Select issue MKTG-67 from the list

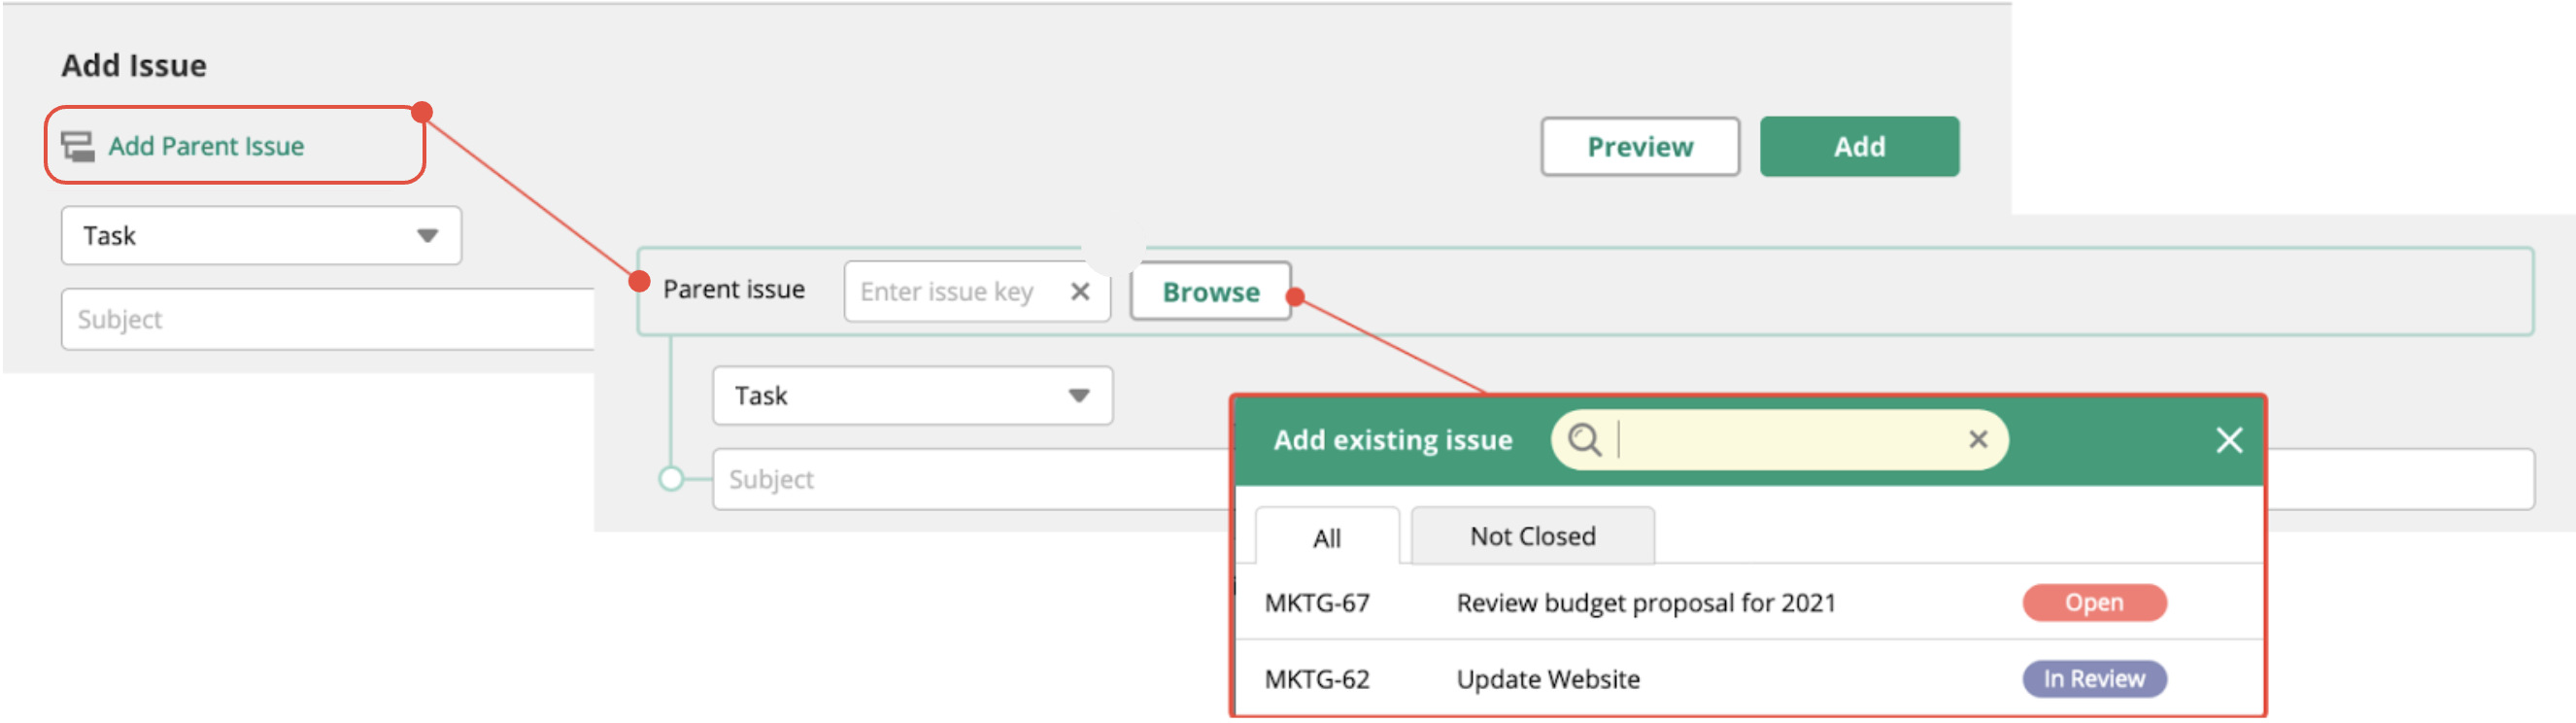pyautogui.click(x=1316, y=603)
